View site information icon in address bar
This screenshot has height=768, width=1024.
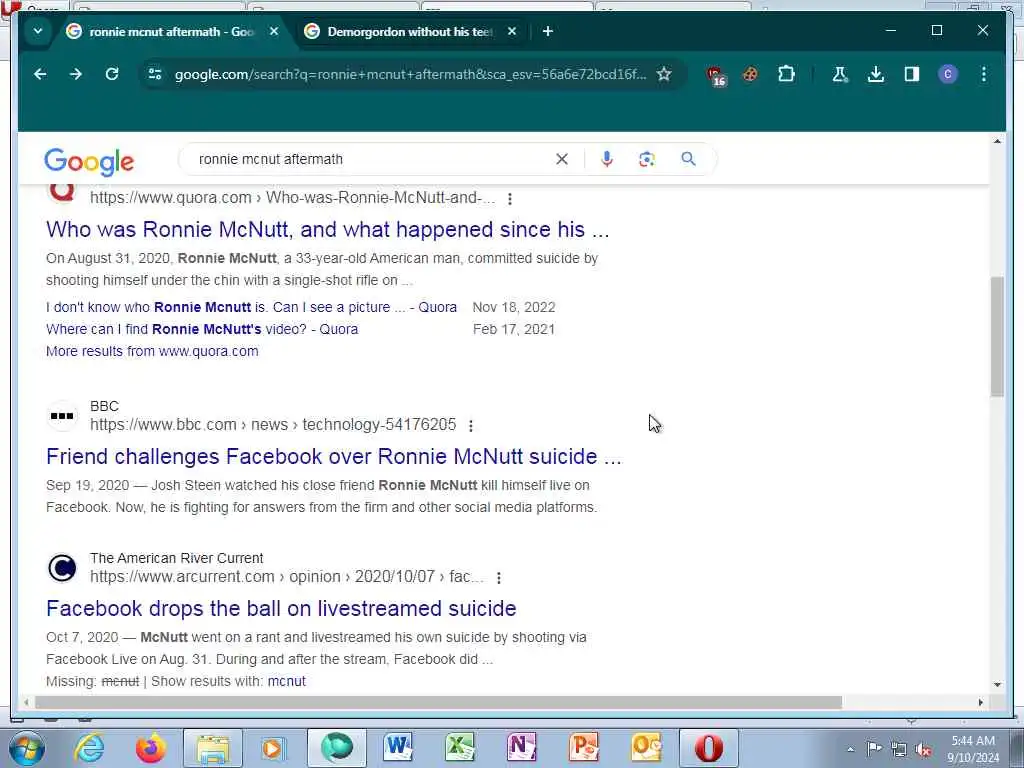[155, 74]
